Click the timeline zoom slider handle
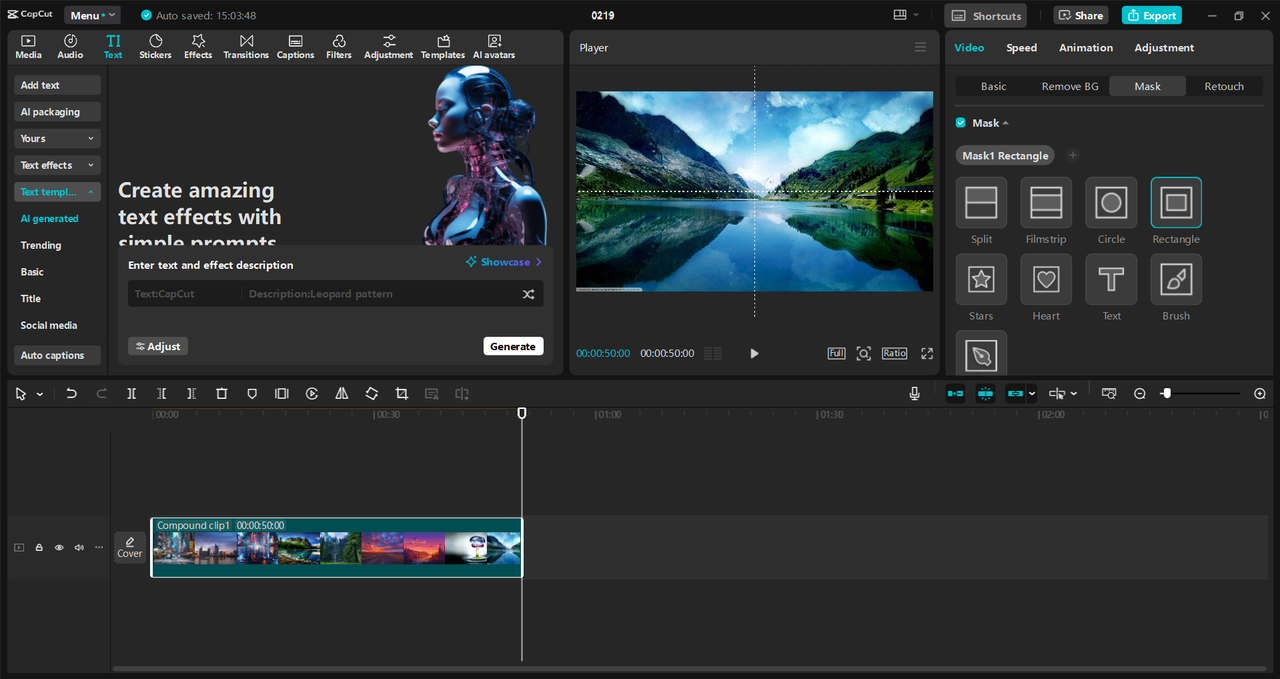Image resolution: width=1280 pixels, height=679 pixels. 1166,394
